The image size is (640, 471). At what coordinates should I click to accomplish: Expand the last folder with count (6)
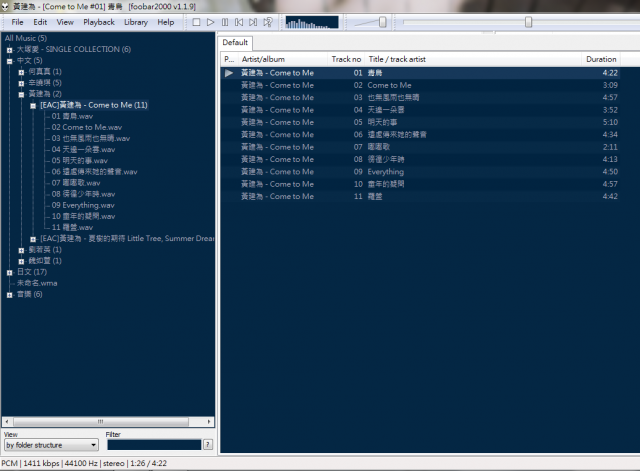(9, 295)
